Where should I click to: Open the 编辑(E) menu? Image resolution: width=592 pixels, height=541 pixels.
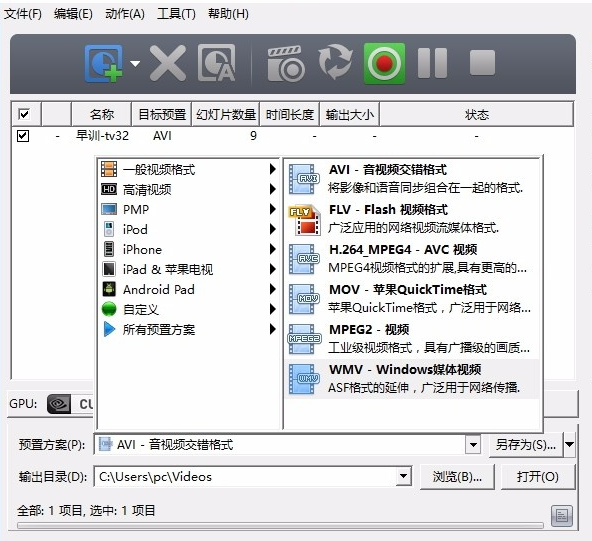[73, 14]
